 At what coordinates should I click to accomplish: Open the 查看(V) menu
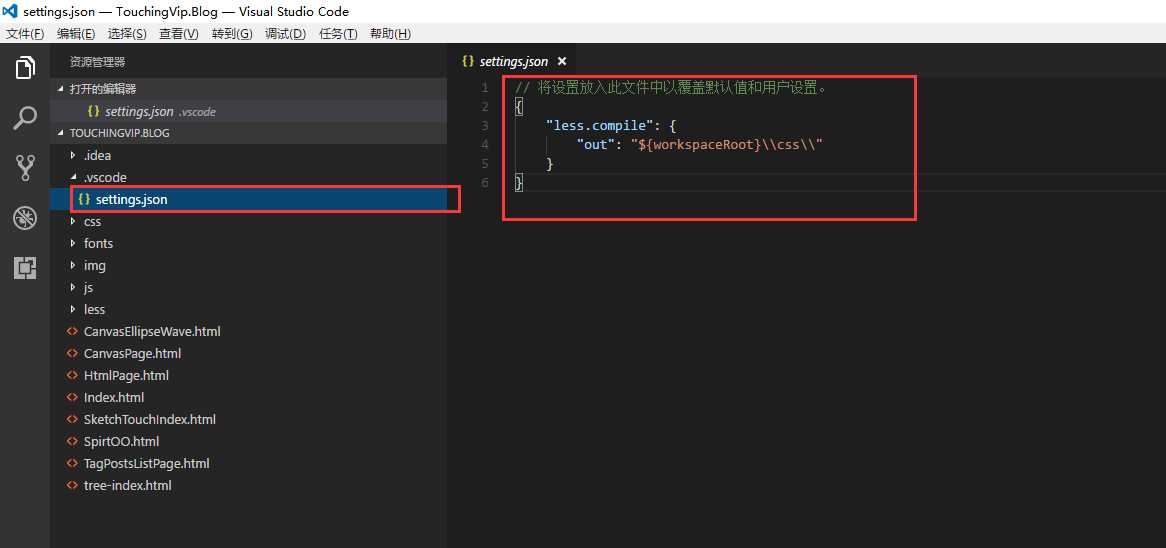[x=179, y=33]
